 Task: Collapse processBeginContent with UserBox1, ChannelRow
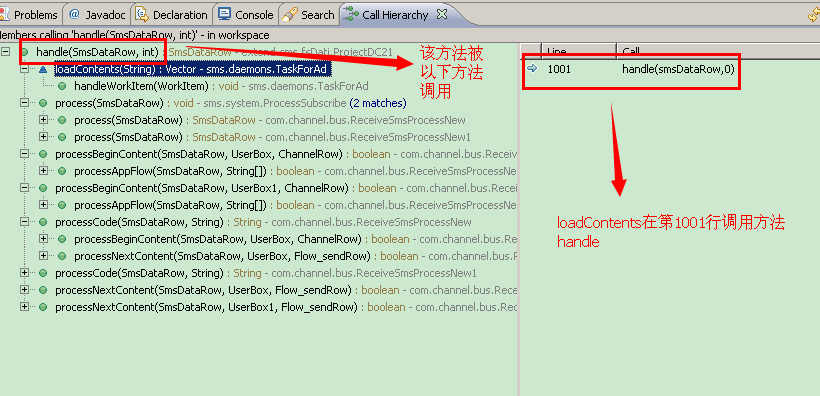pos(24,188)
